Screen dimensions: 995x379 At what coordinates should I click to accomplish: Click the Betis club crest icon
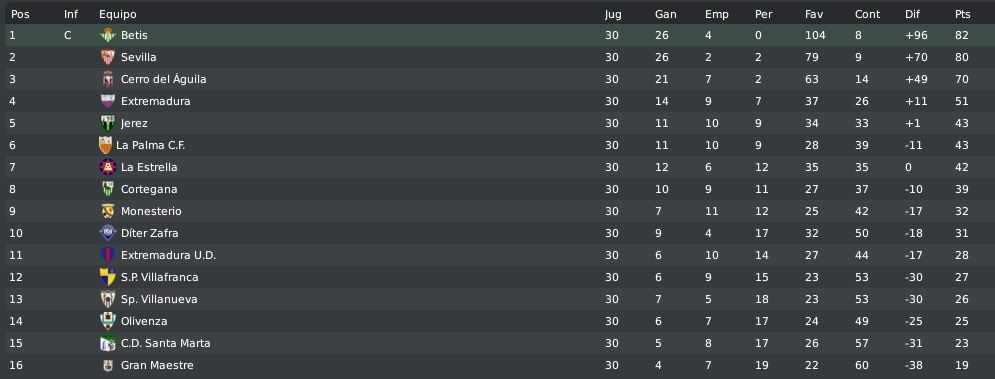108,36
